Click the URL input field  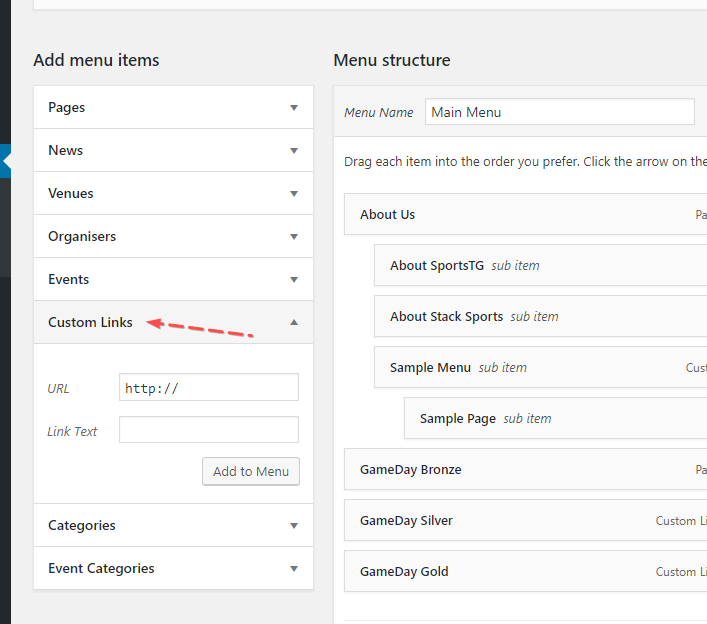[208, 388]
